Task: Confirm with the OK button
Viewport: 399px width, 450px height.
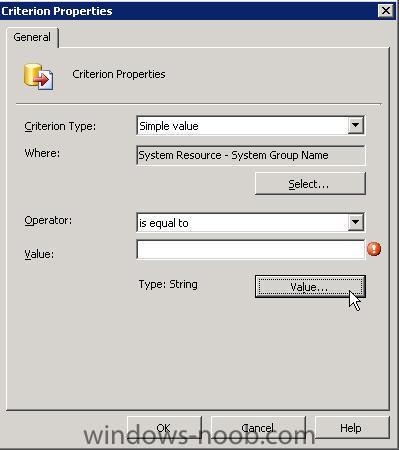Action: [164, 427]
